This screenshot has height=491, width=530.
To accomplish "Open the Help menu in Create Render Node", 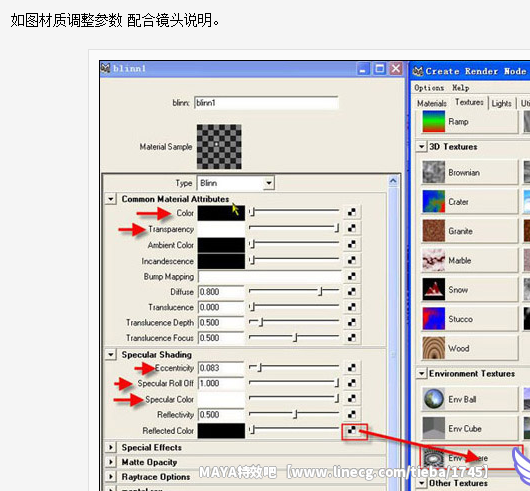I will tap(460, 88).
